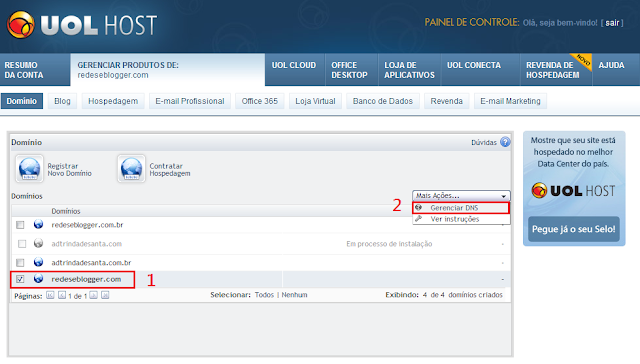
Task: Click globe icon beside redeseblogger.com
Action: point(38,278)
